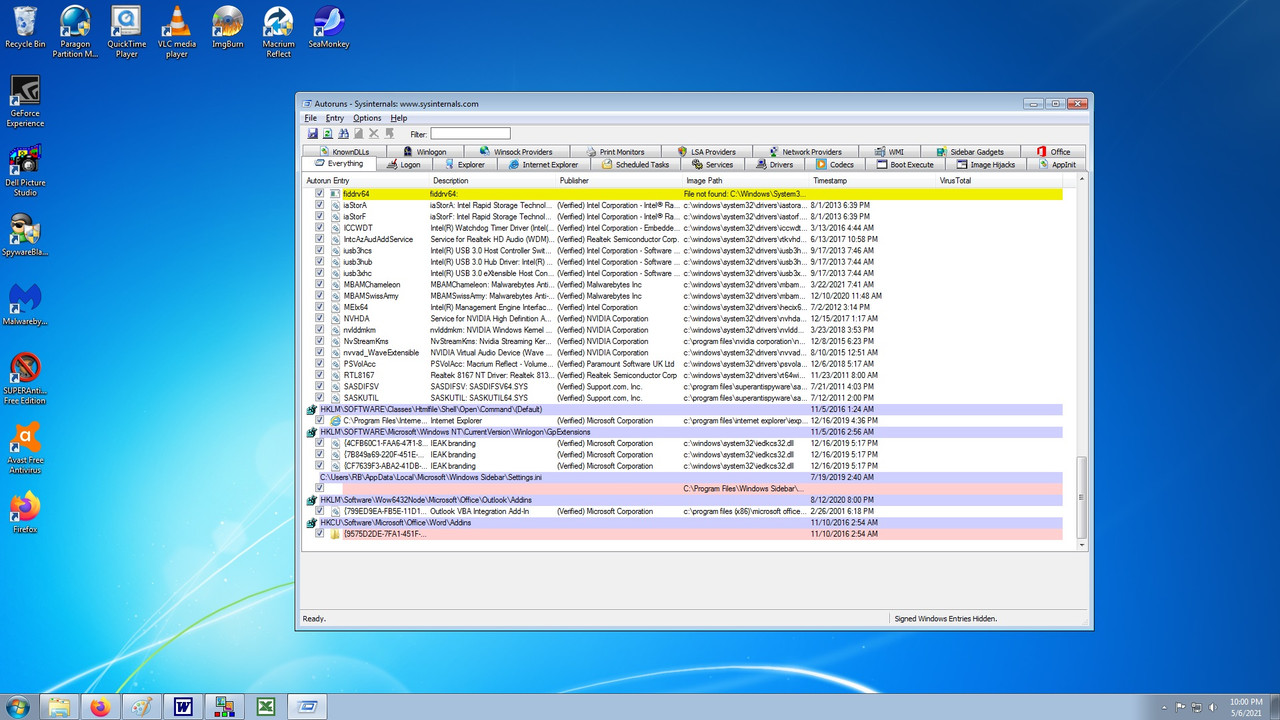Open the Options menu
This screenshot has width=1280, height=720.
367,118
